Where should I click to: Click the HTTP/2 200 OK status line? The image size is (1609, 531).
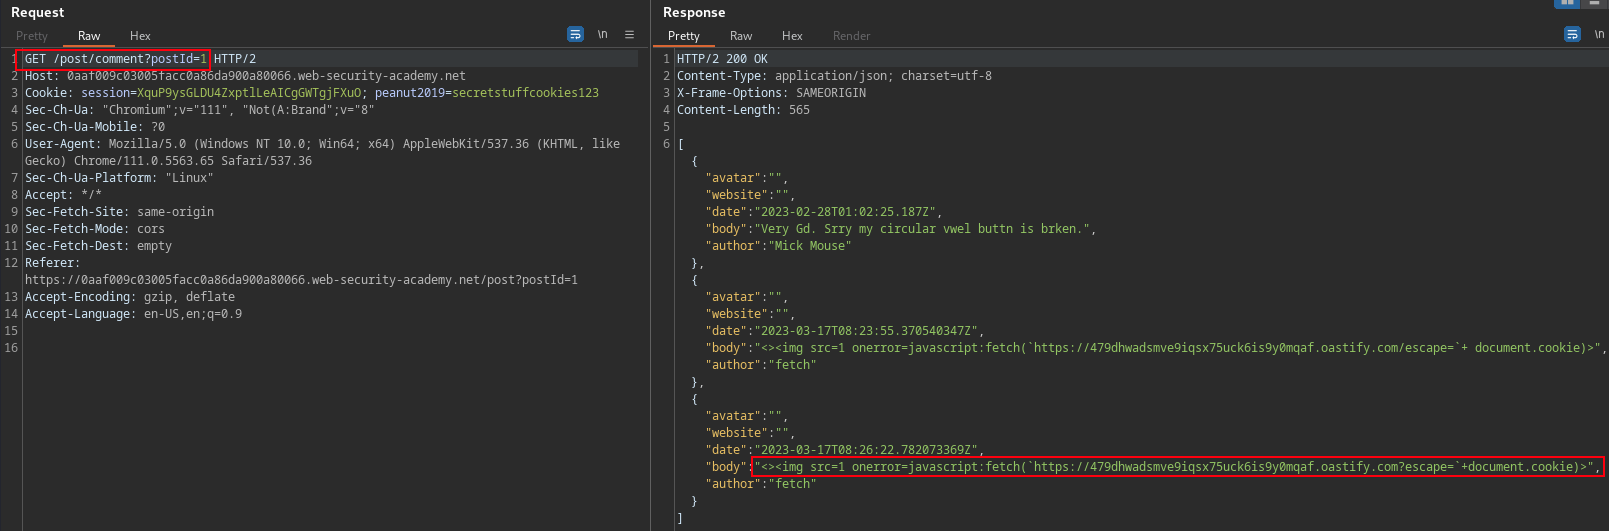722,59
